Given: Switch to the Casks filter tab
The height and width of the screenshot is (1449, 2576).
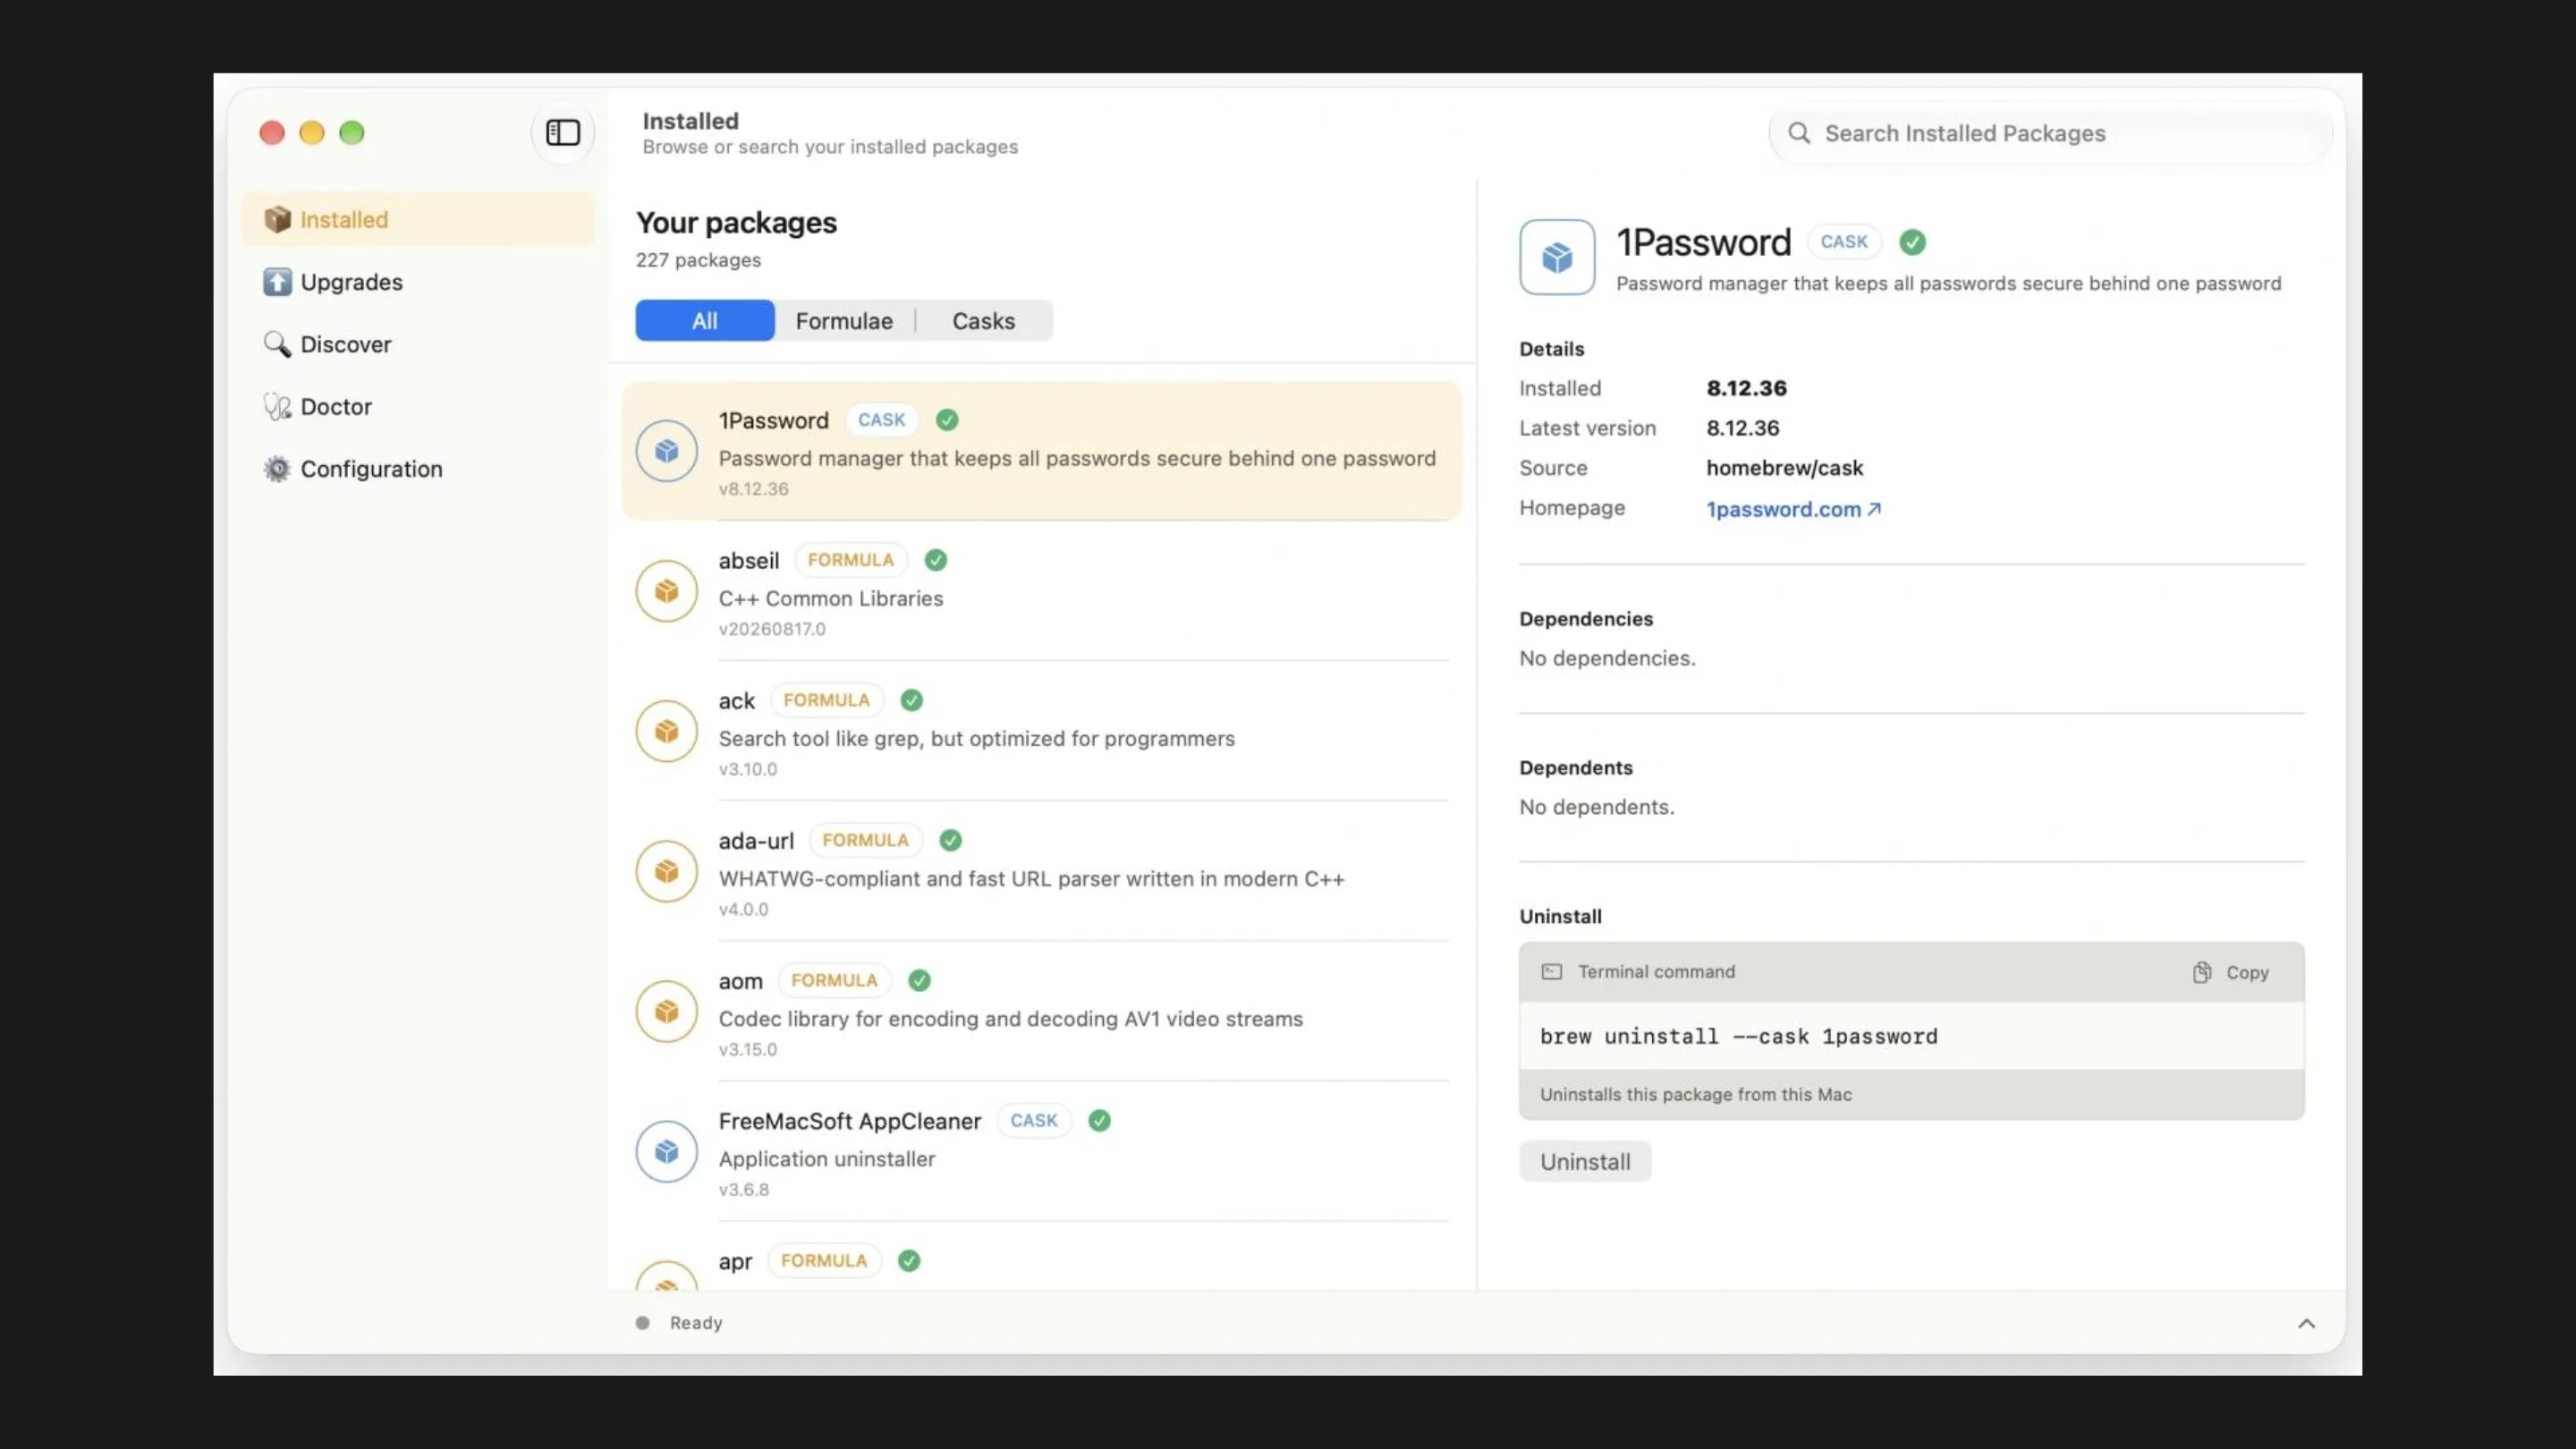Looking at the screenshot, I should point(983,320).
